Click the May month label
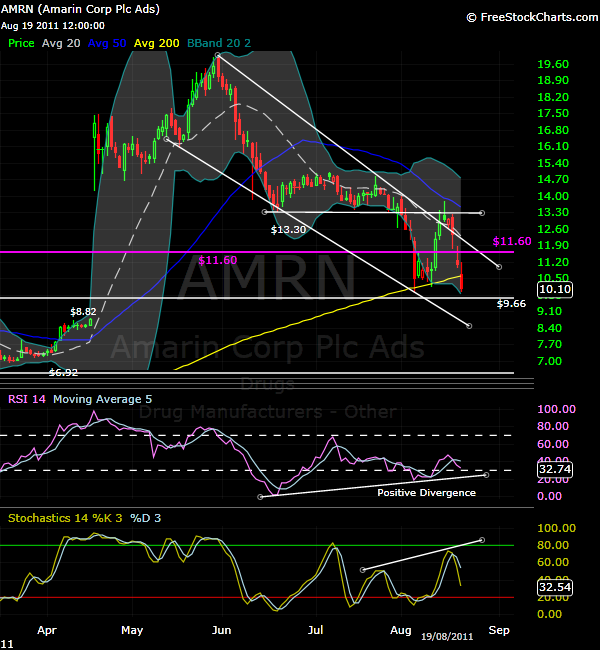Screen dimensions: 600x650 [x=132, y=631]
